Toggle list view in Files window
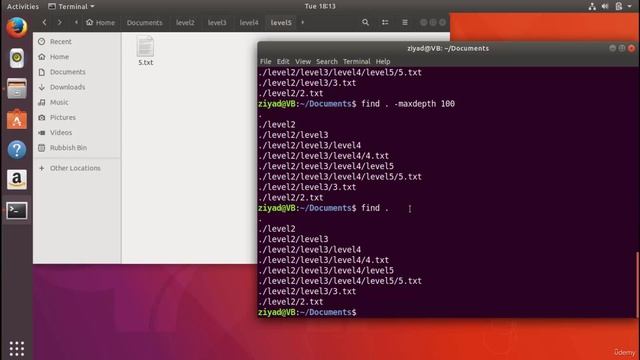This screenshot has height=360, width=640. click(x=385, y=22)
